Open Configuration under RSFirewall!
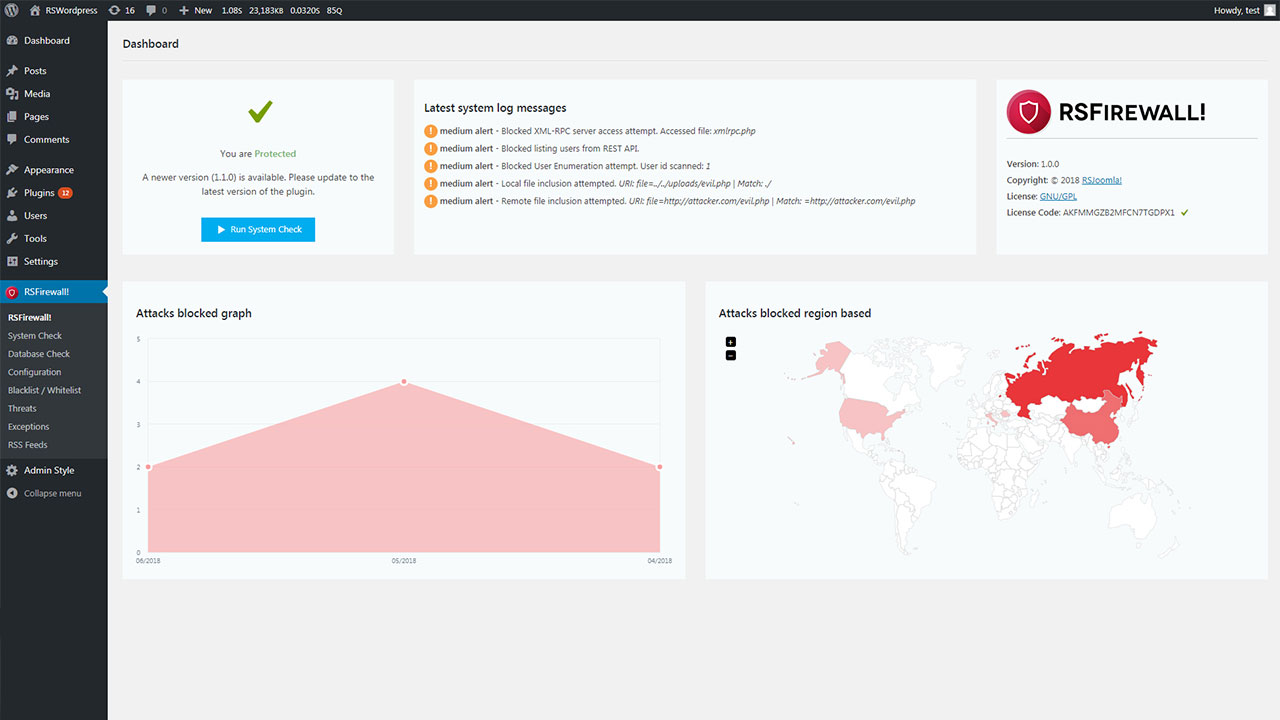Viewport: 1280px width, 720px height. 34,372
